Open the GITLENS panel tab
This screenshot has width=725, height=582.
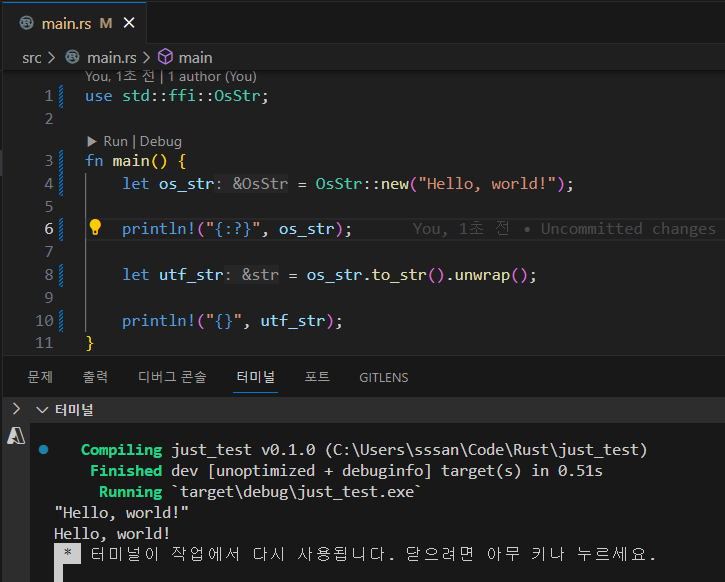[383, 377]
